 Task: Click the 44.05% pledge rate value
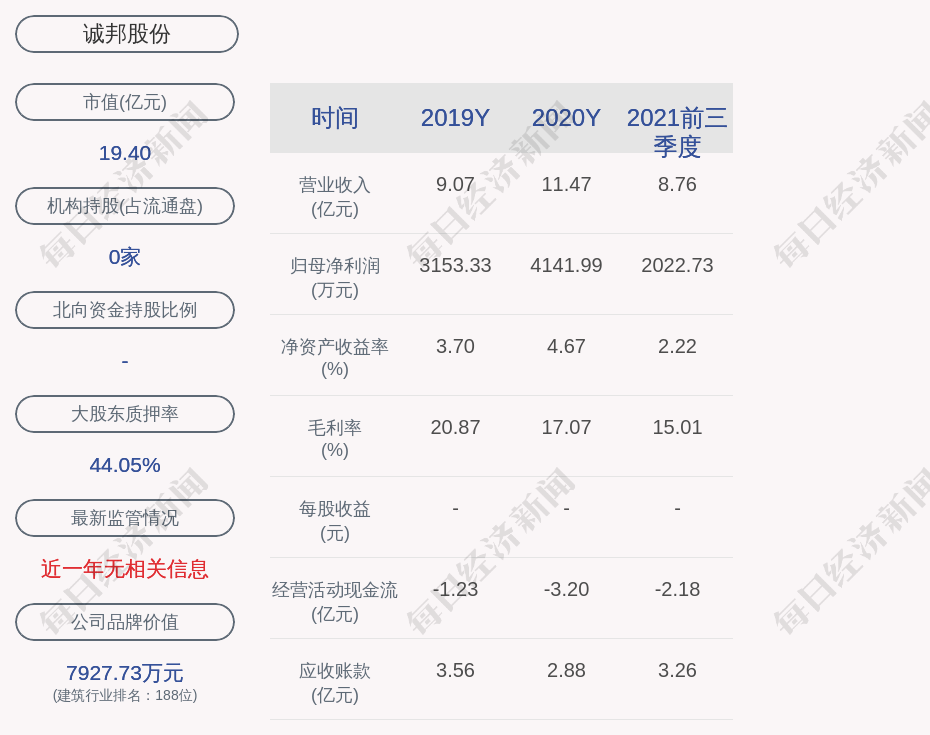(125, 465)
